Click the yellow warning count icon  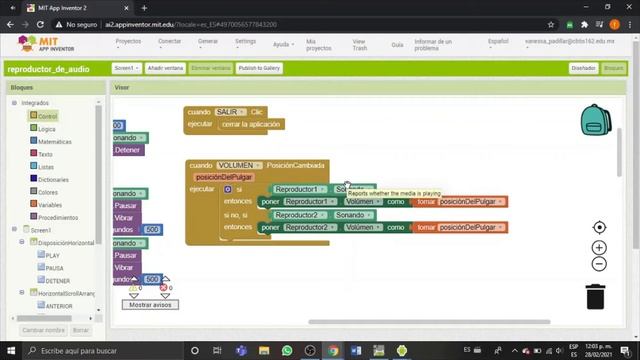click(x=133, y=288)
